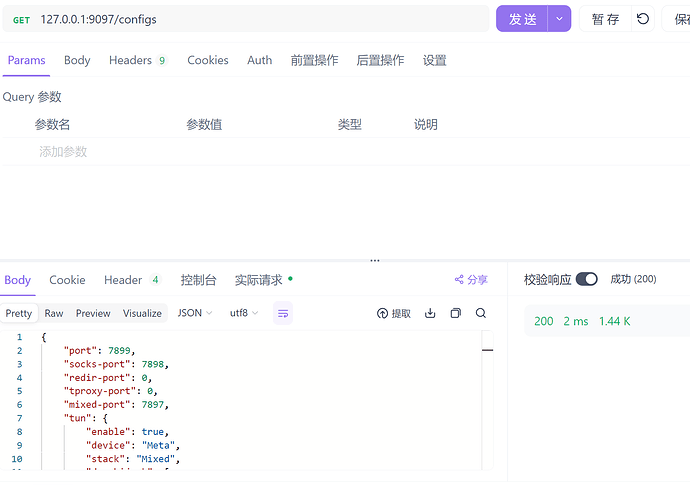Click the "mixed-port": 7897 line
The image size is (690, 485).
pos(116,405)
